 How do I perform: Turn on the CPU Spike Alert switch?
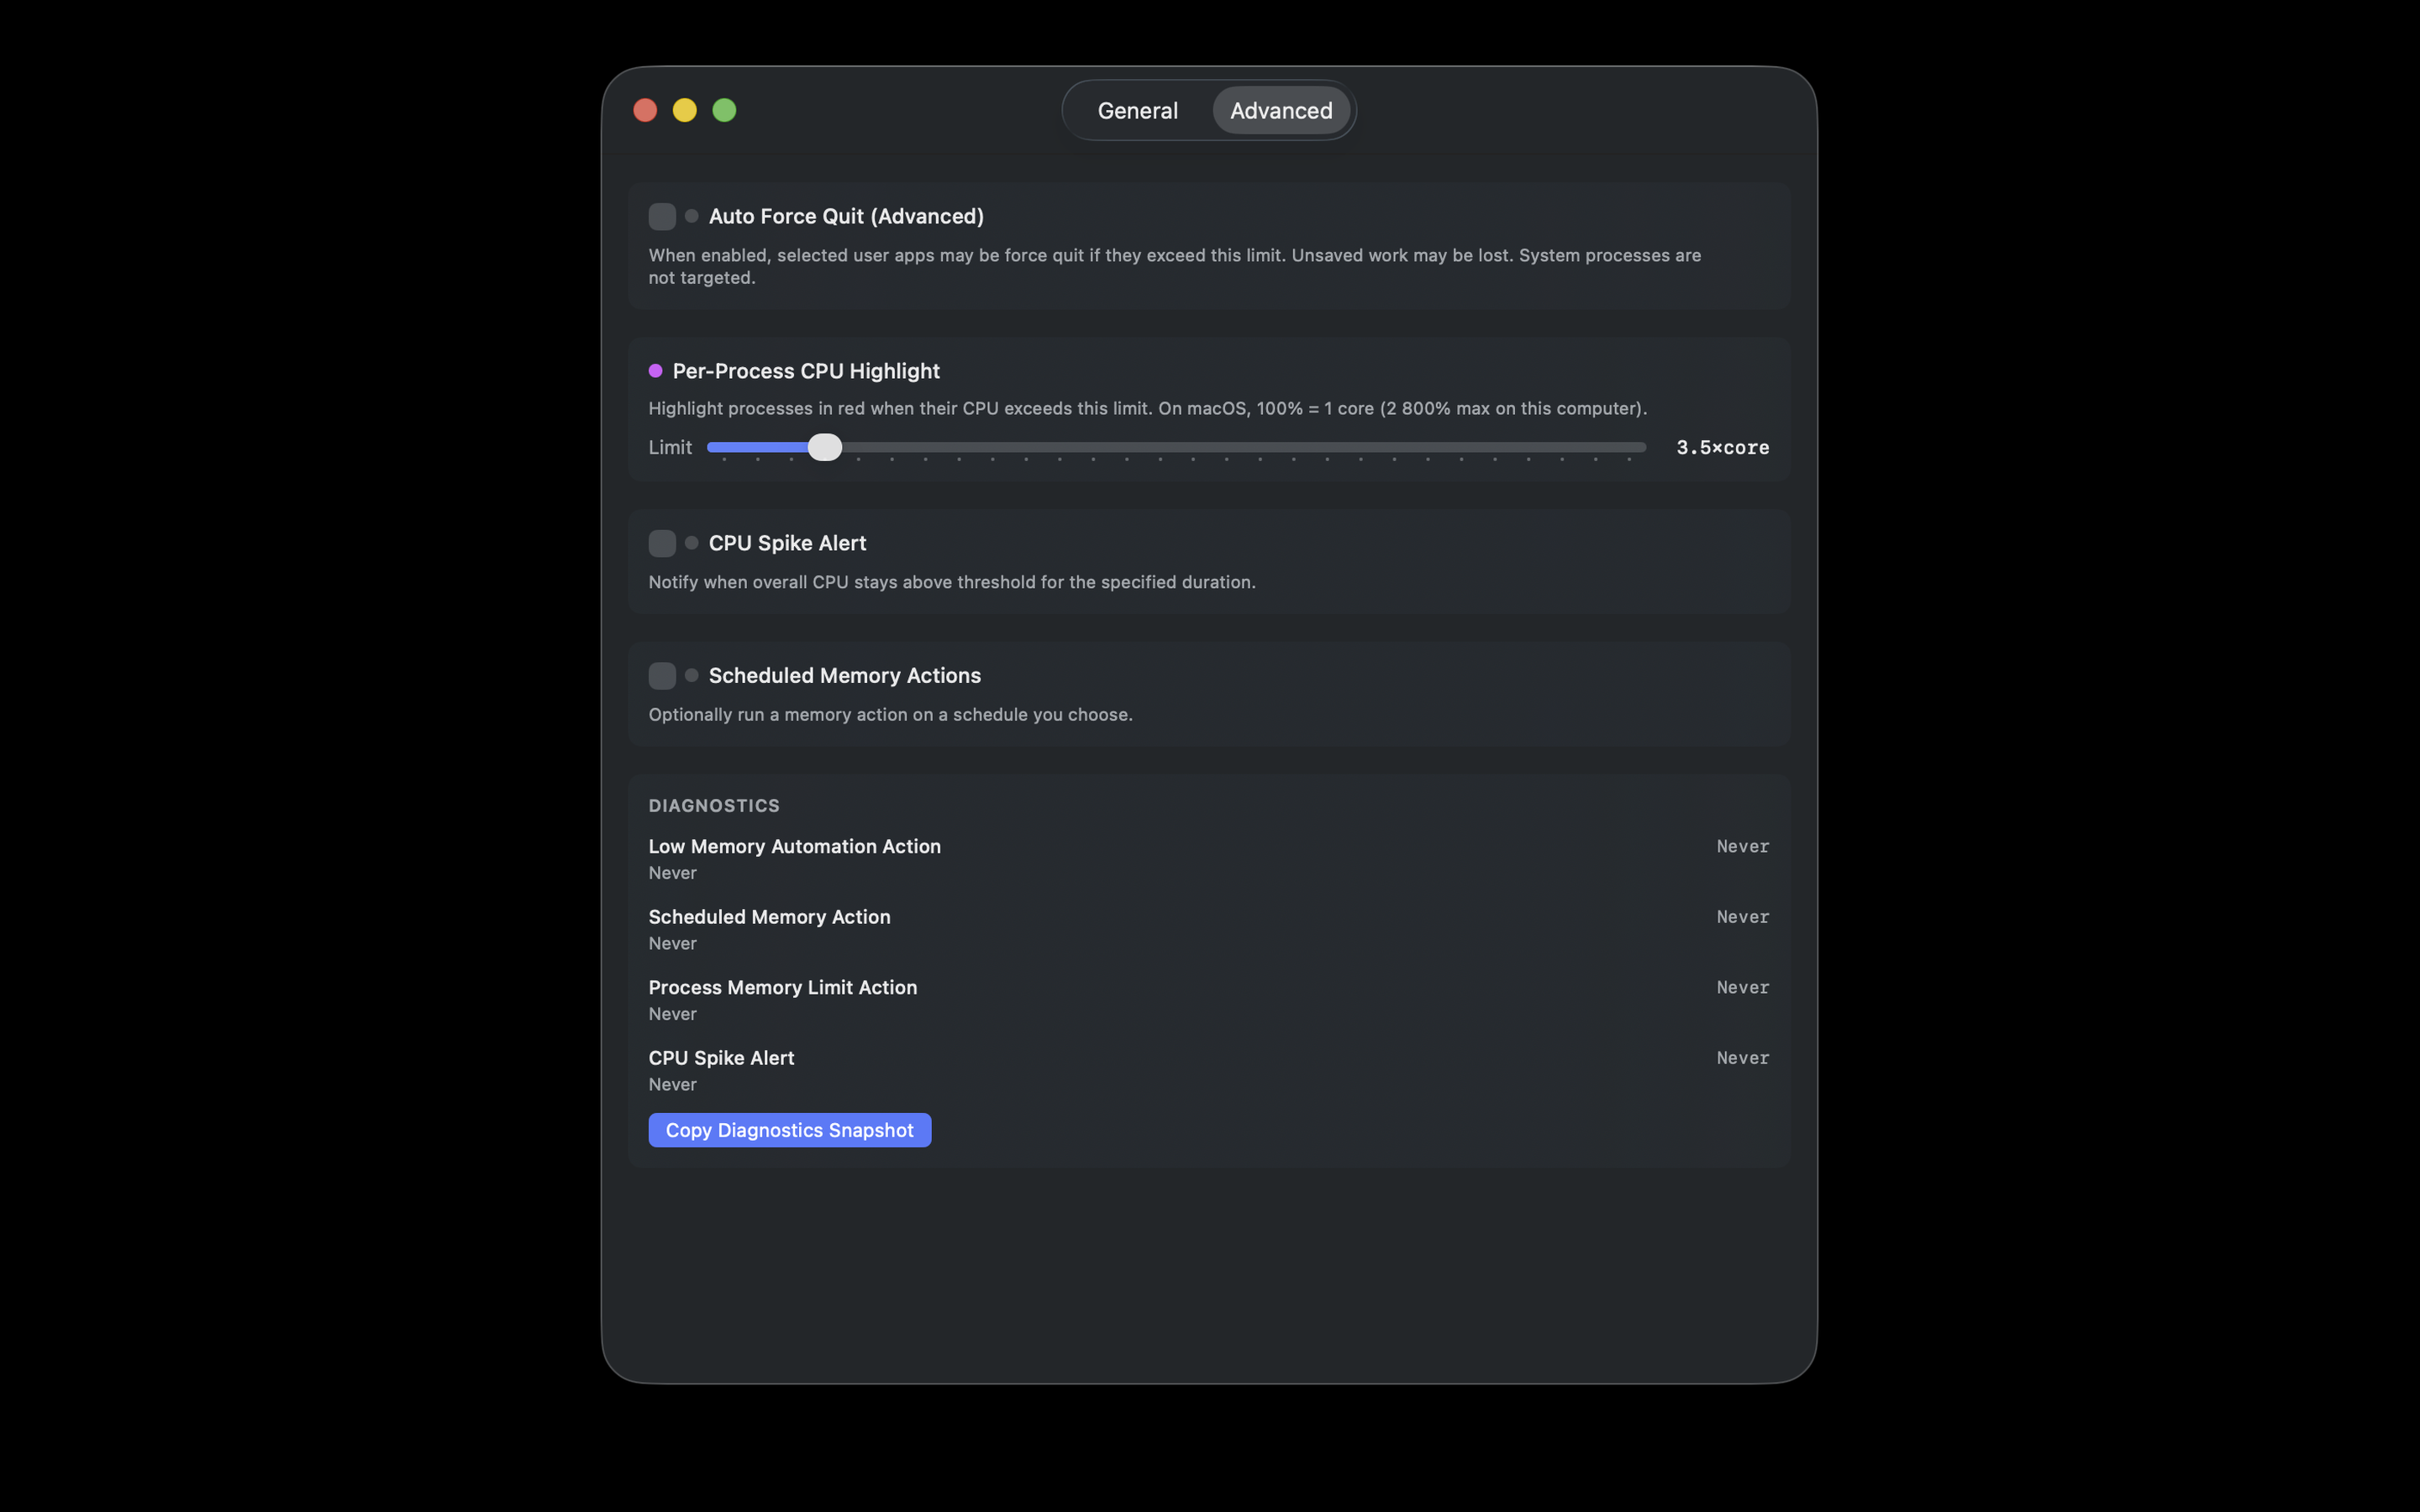pyautogui.click(x=661, y=543)
